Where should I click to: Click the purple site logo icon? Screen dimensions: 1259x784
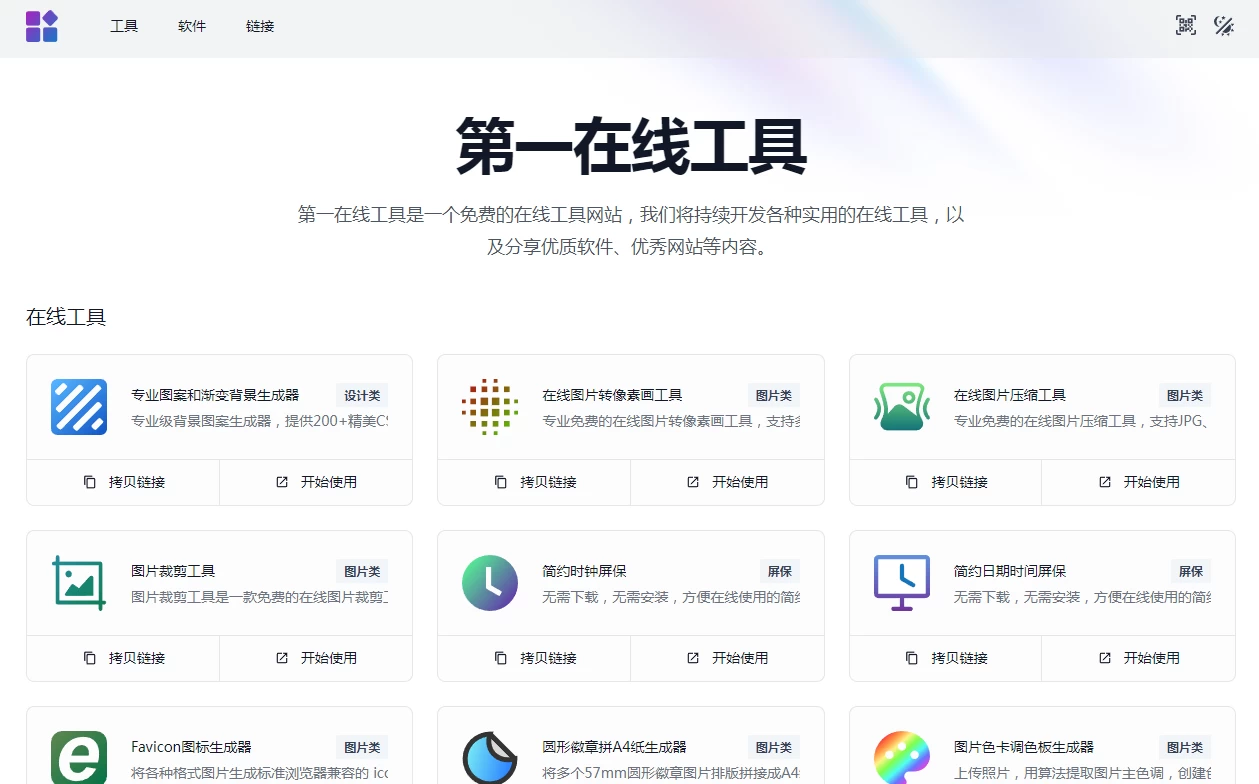pos(42,26)
